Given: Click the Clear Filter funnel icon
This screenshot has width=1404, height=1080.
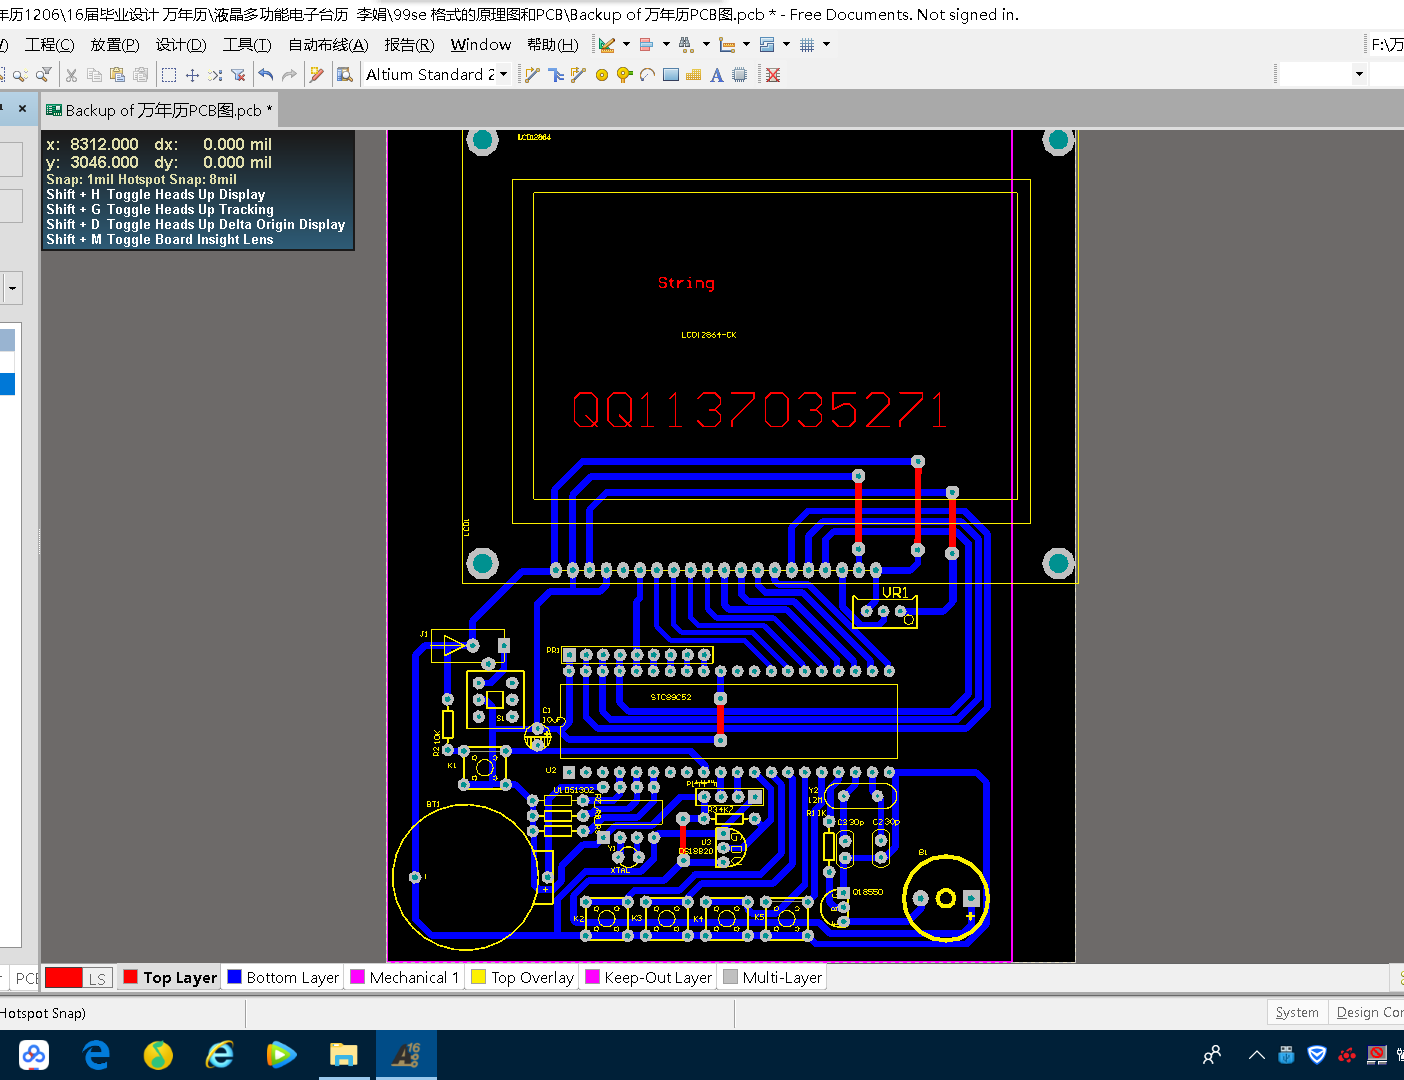Looking at the screenshot, I should pos(238,75).
